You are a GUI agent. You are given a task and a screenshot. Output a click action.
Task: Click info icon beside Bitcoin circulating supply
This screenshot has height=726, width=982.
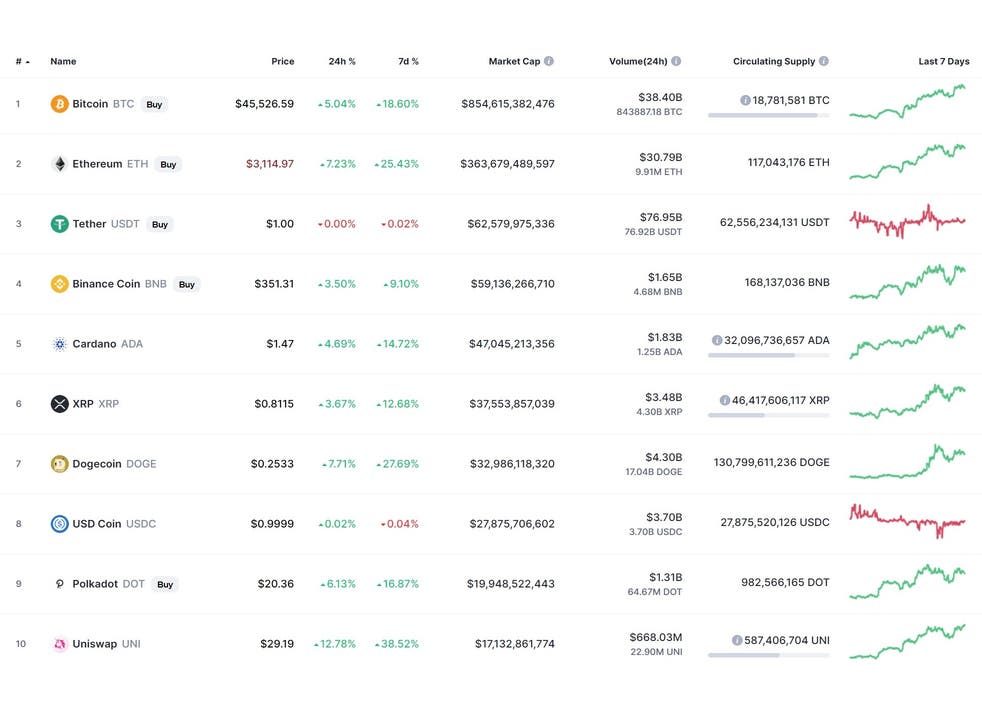pos(745,100)
